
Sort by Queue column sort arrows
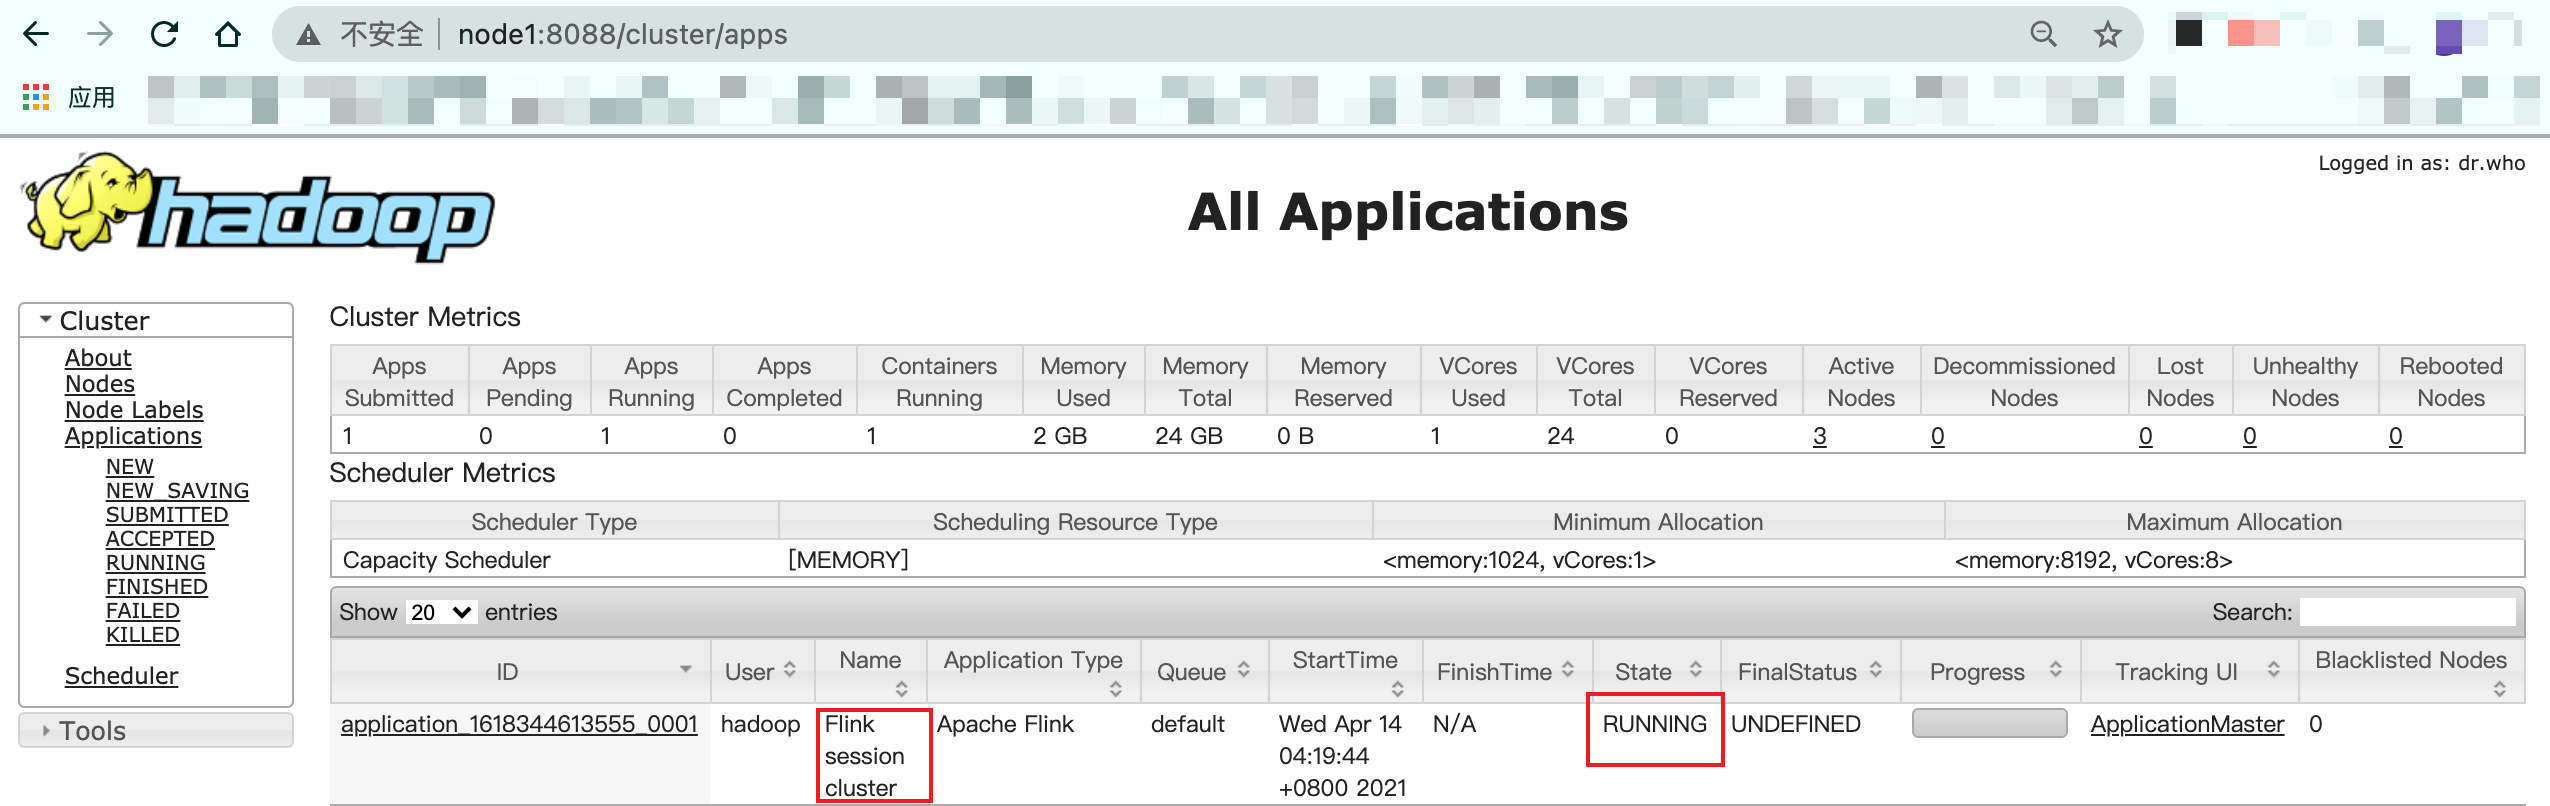pyautogui.click(x=1244, y=670)
